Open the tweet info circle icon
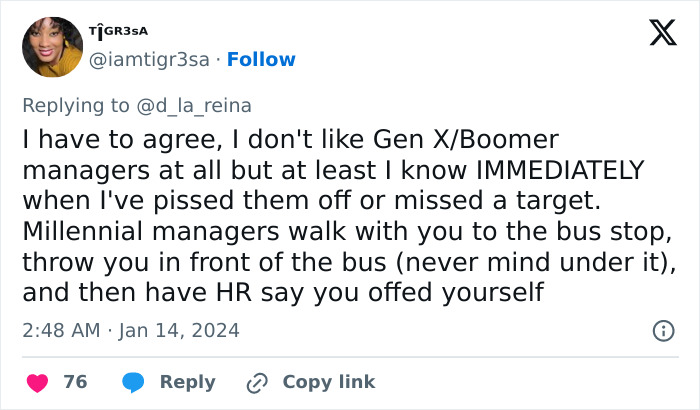The height and width of the screenshot is (410, 700). point(662,330)
